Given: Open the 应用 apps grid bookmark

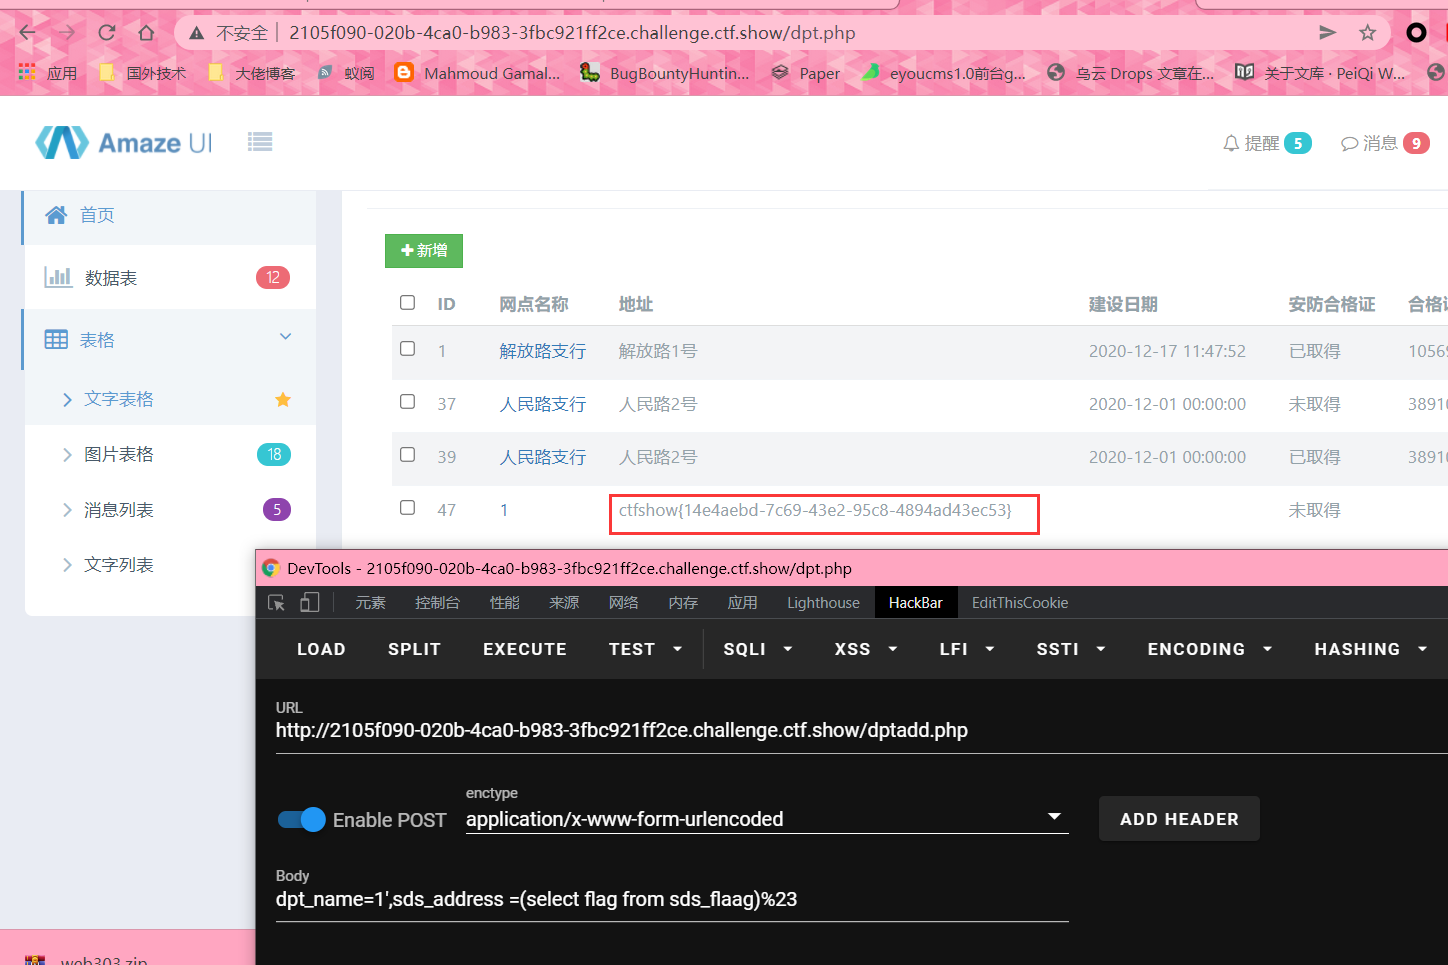Looking at the screenshot, I should [x=48, y=73].
